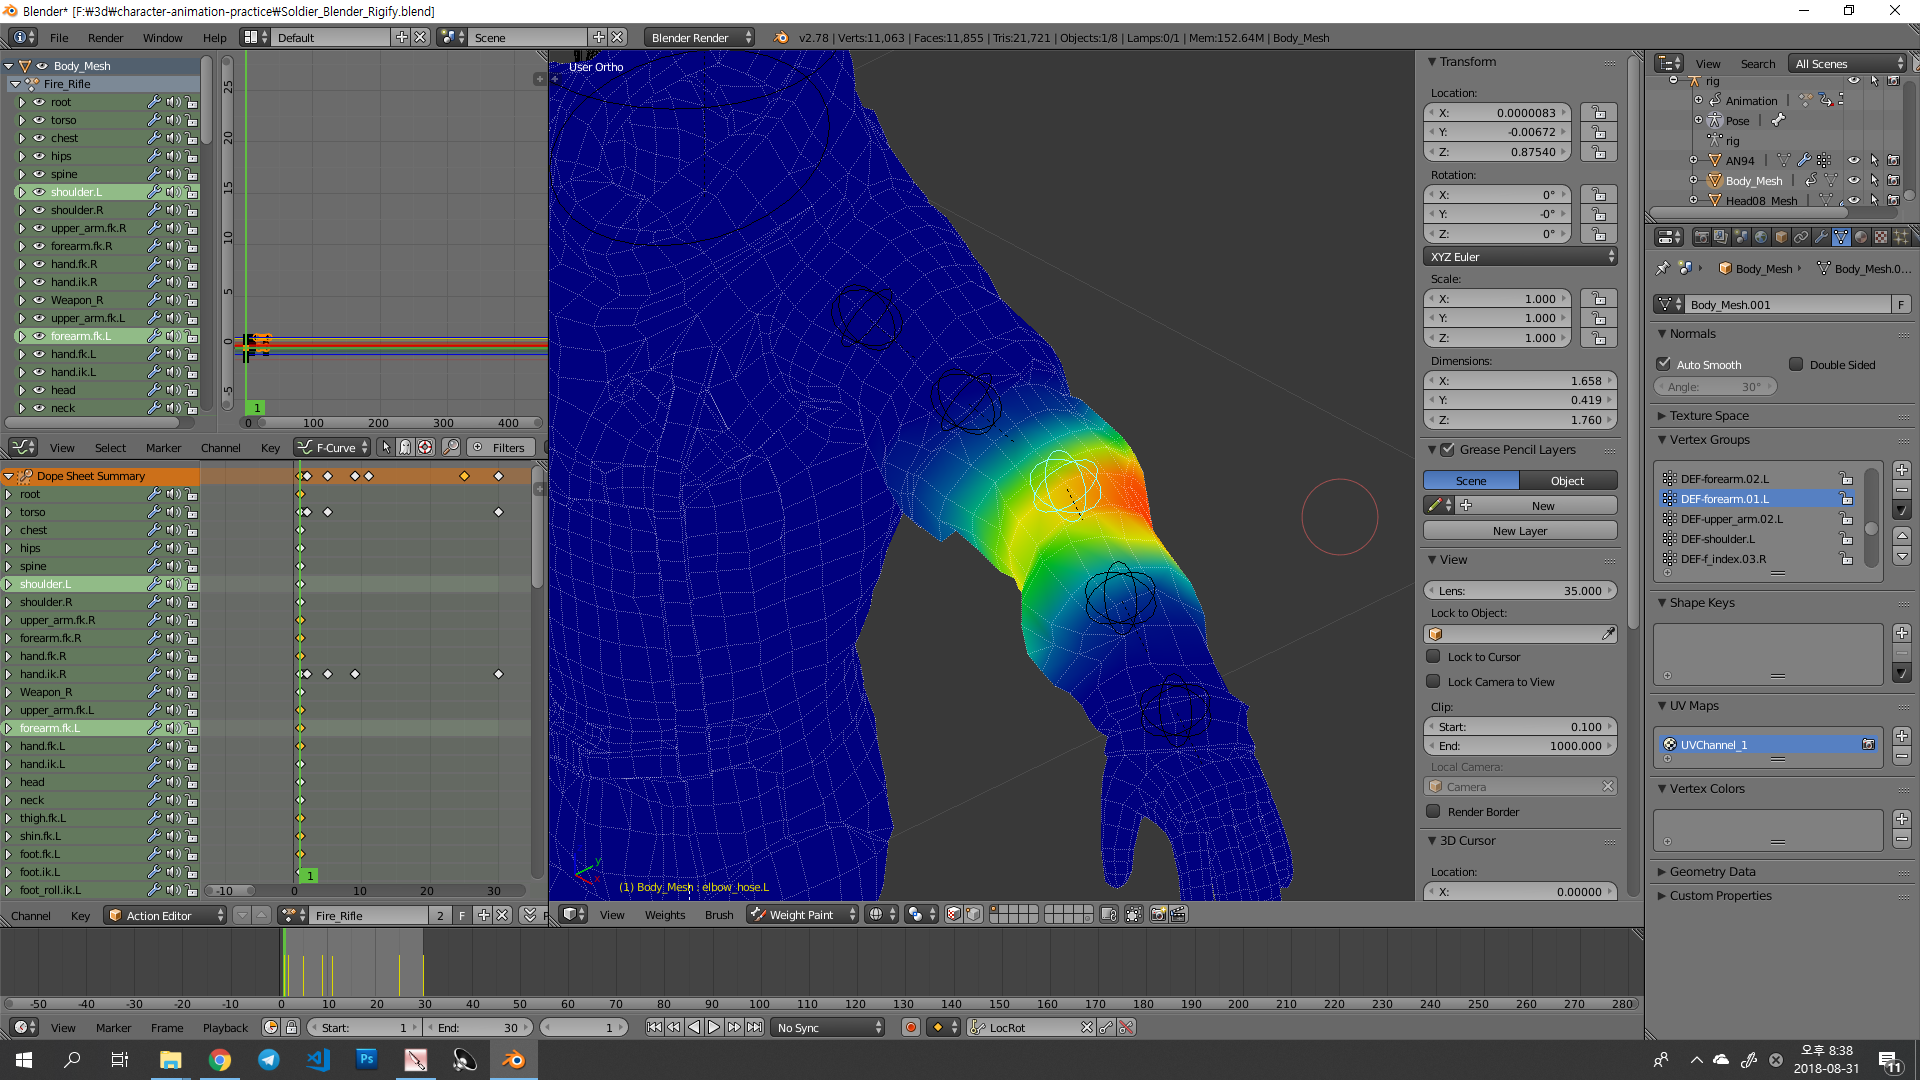Enable the Double Sided checkbox
The width and height of the screenshot is (1920, 1080).
click(x=1796, y=364)
